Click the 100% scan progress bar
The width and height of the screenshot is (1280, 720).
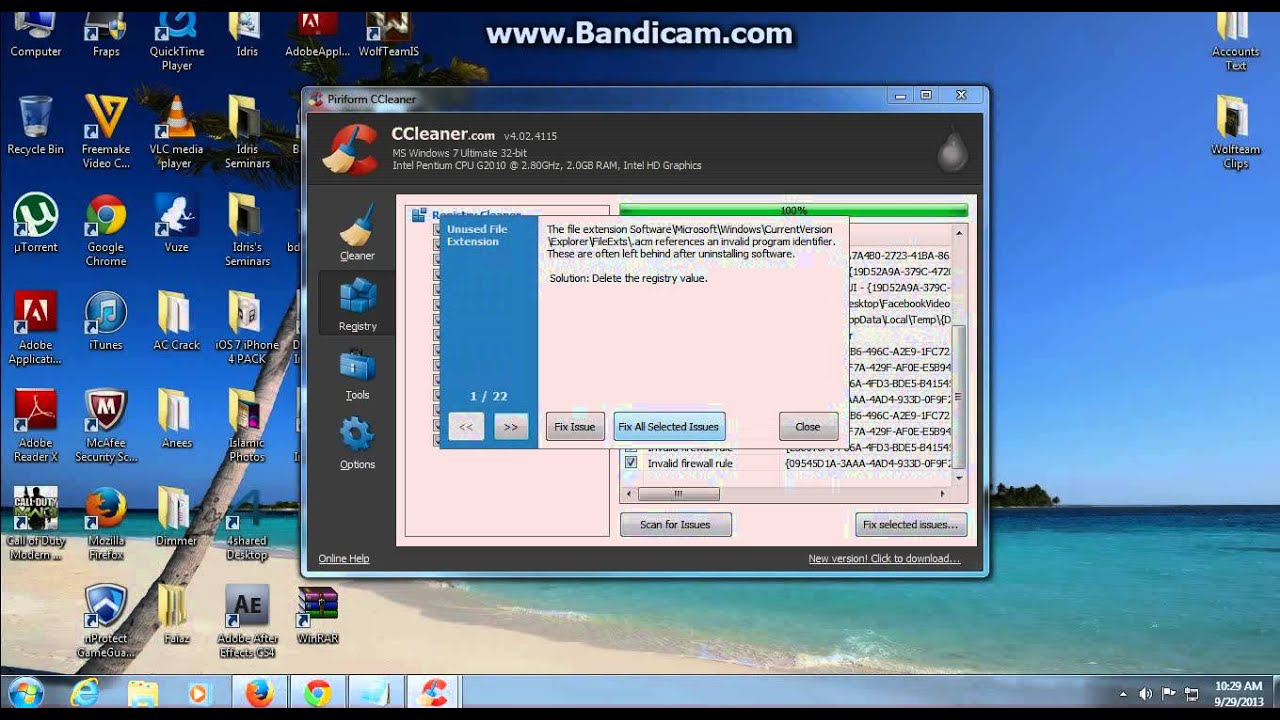click(794, 210)
